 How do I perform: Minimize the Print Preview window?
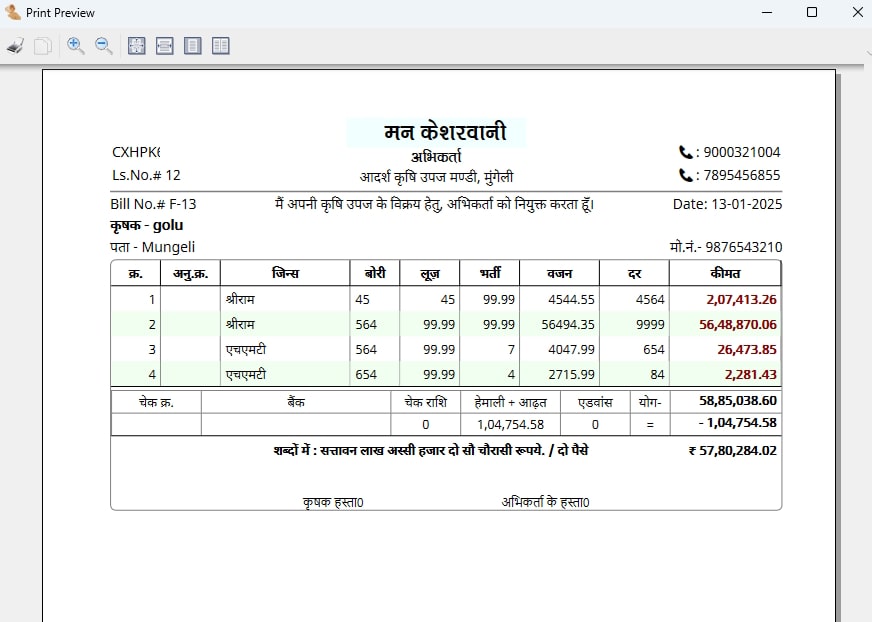click(767, 12)
